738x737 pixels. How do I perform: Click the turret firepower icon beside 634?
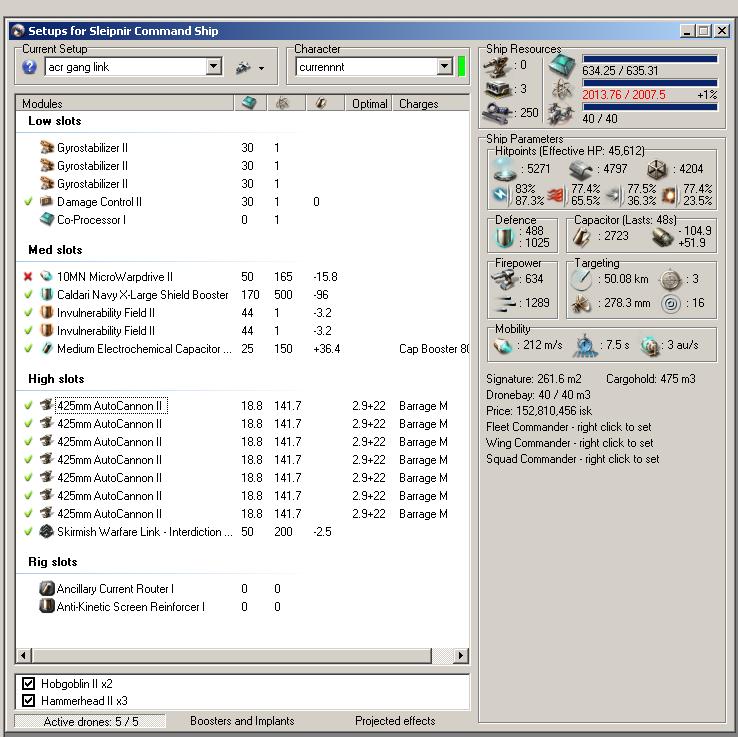504,279
